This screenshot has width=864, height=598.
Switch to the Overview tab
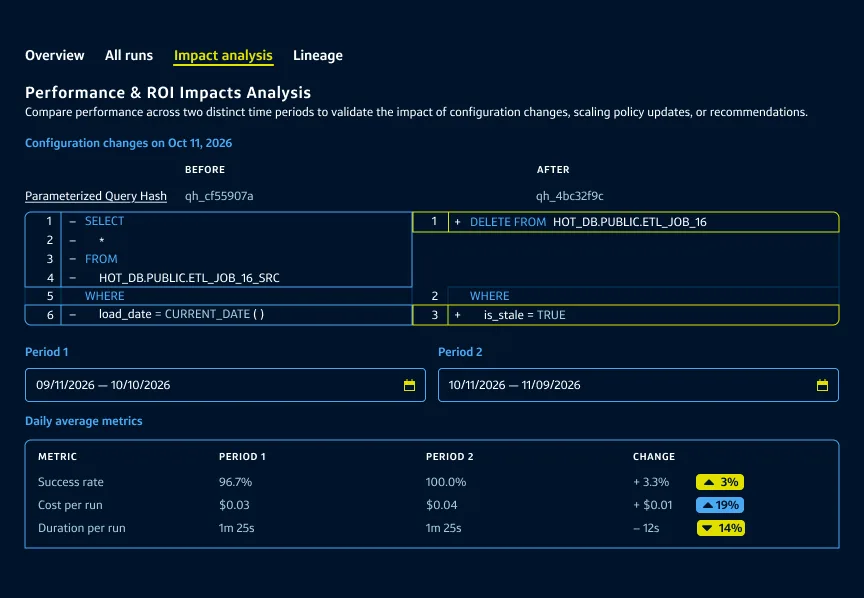pos(55,56)
